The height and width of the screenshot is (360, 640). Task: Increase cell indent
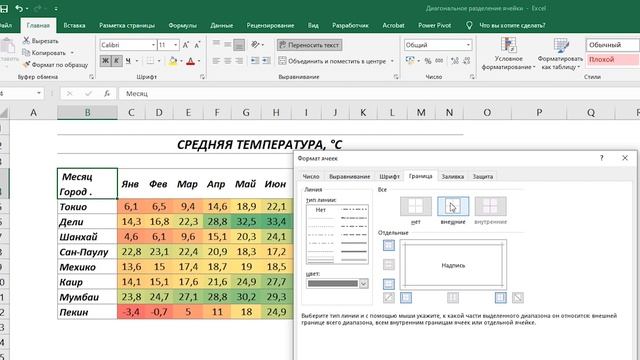(x=266, y=61)
